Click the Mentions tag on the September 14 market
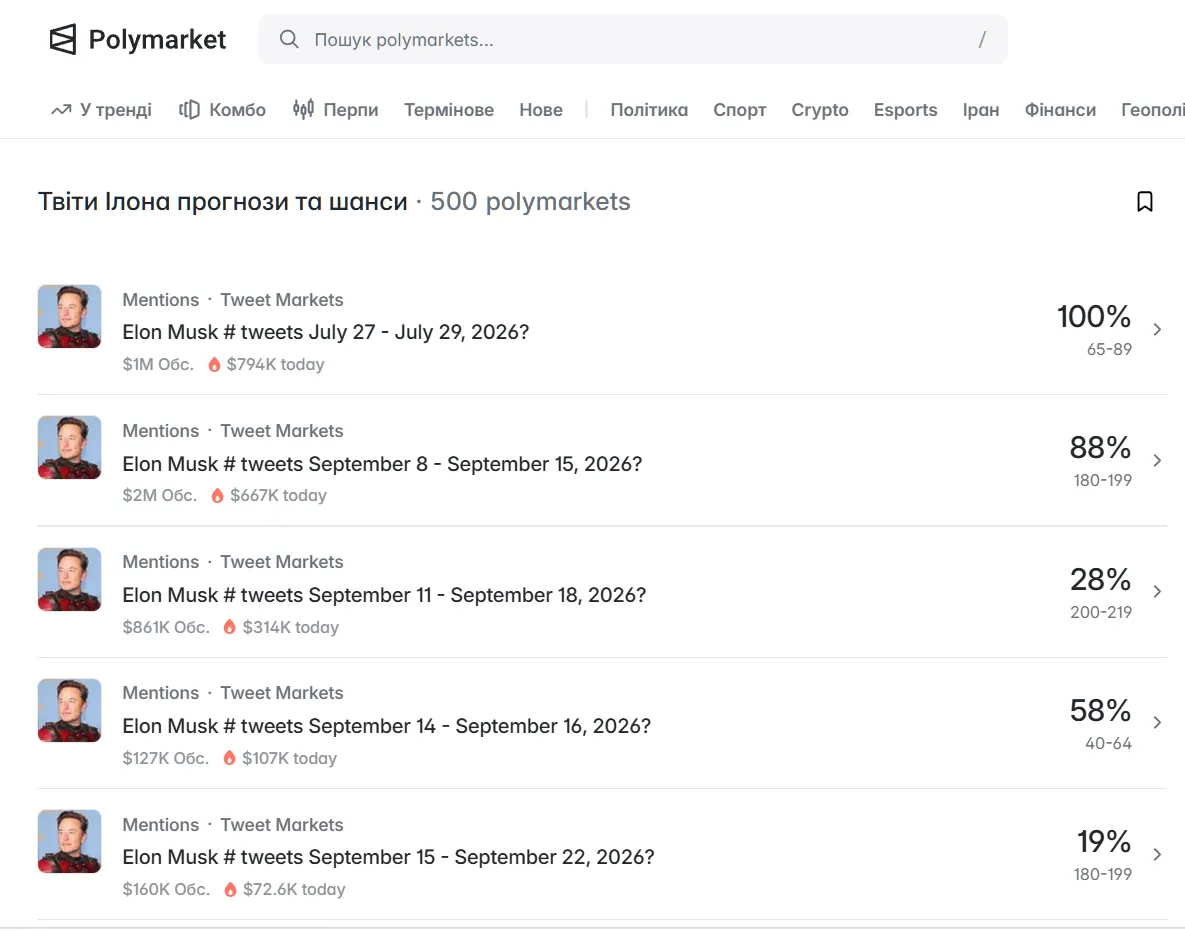Viewport: 1185px width, 931px height. [161, 693]
